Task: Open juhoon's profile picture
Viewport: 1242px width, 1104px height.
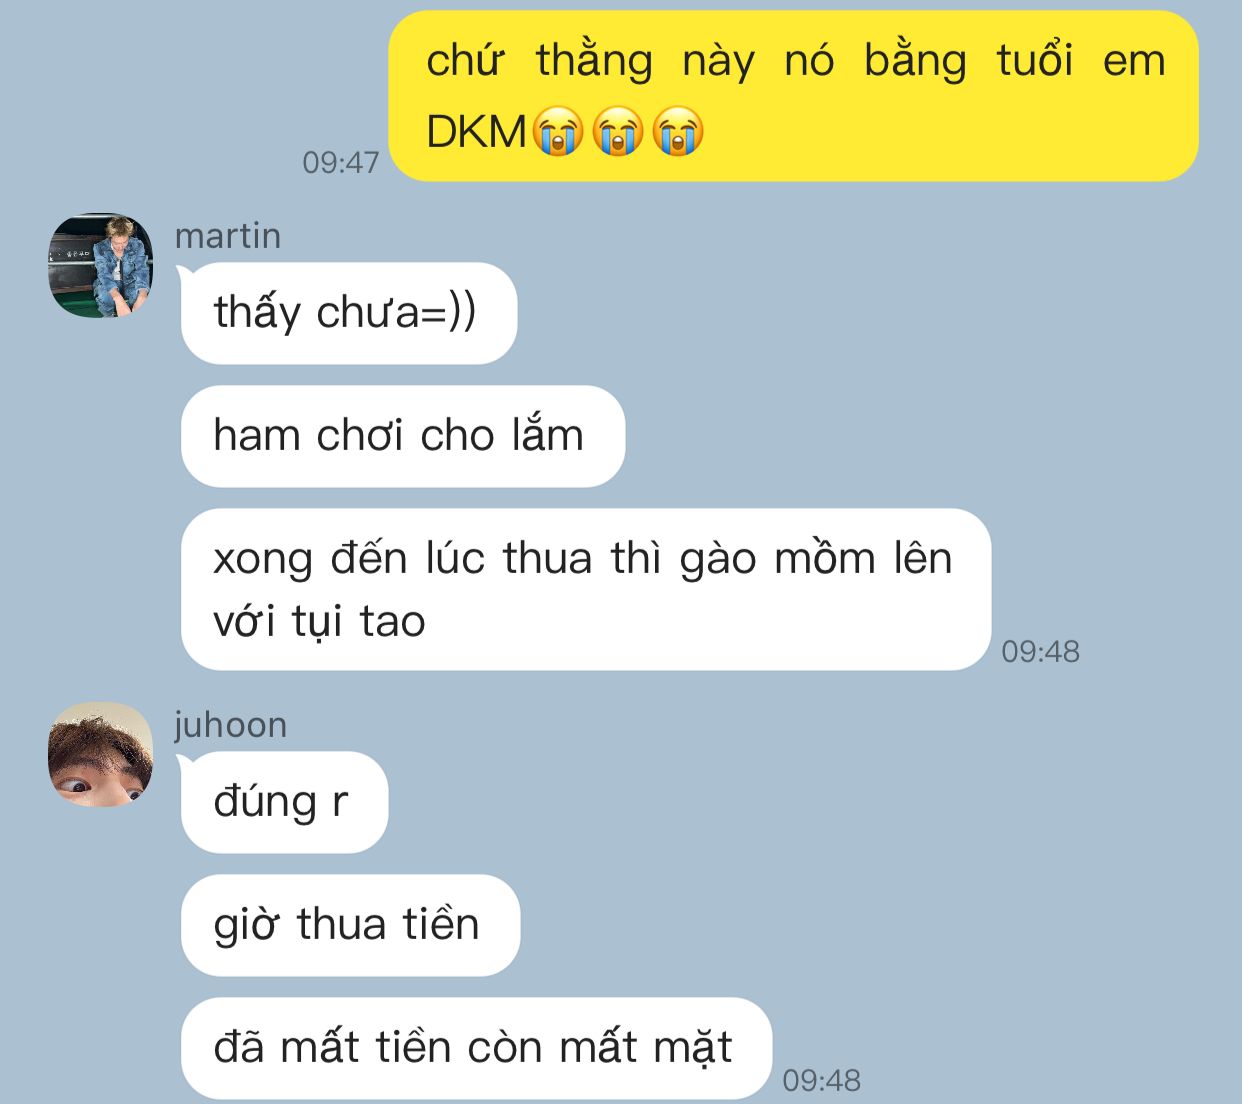Action: (x=100, y=754)
